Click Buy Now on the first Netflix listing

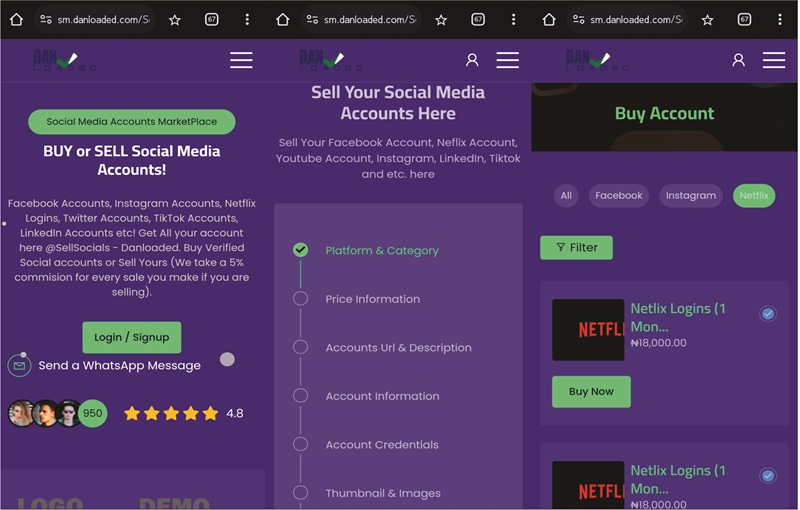coord(591,392)
